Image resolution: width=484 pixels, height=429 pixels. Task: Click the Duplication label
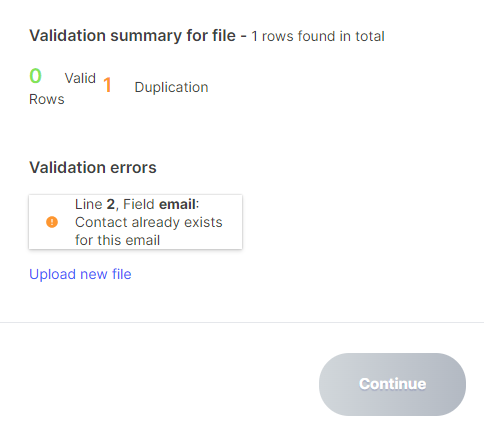coord(171,87)
